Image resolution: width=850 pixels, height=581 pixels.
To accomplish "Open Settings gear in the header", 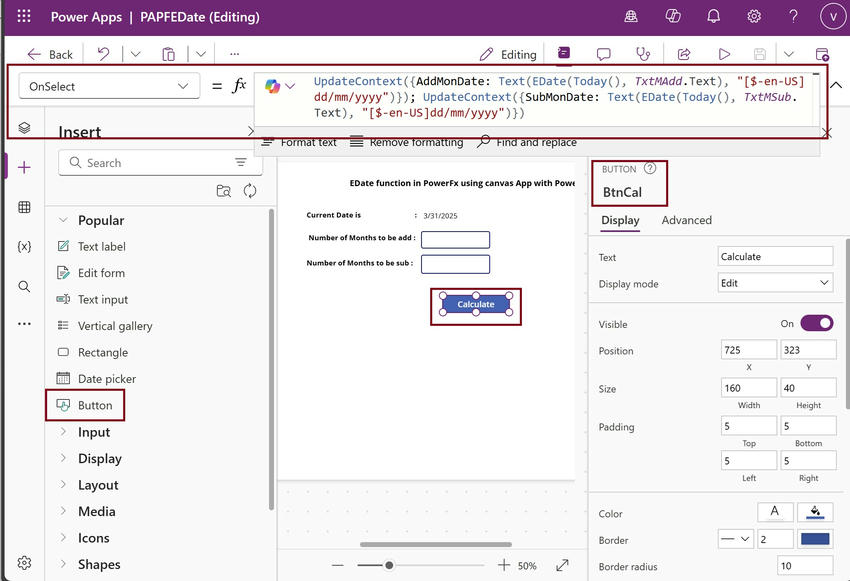I will pyautogui.click(x=754, y=16).
